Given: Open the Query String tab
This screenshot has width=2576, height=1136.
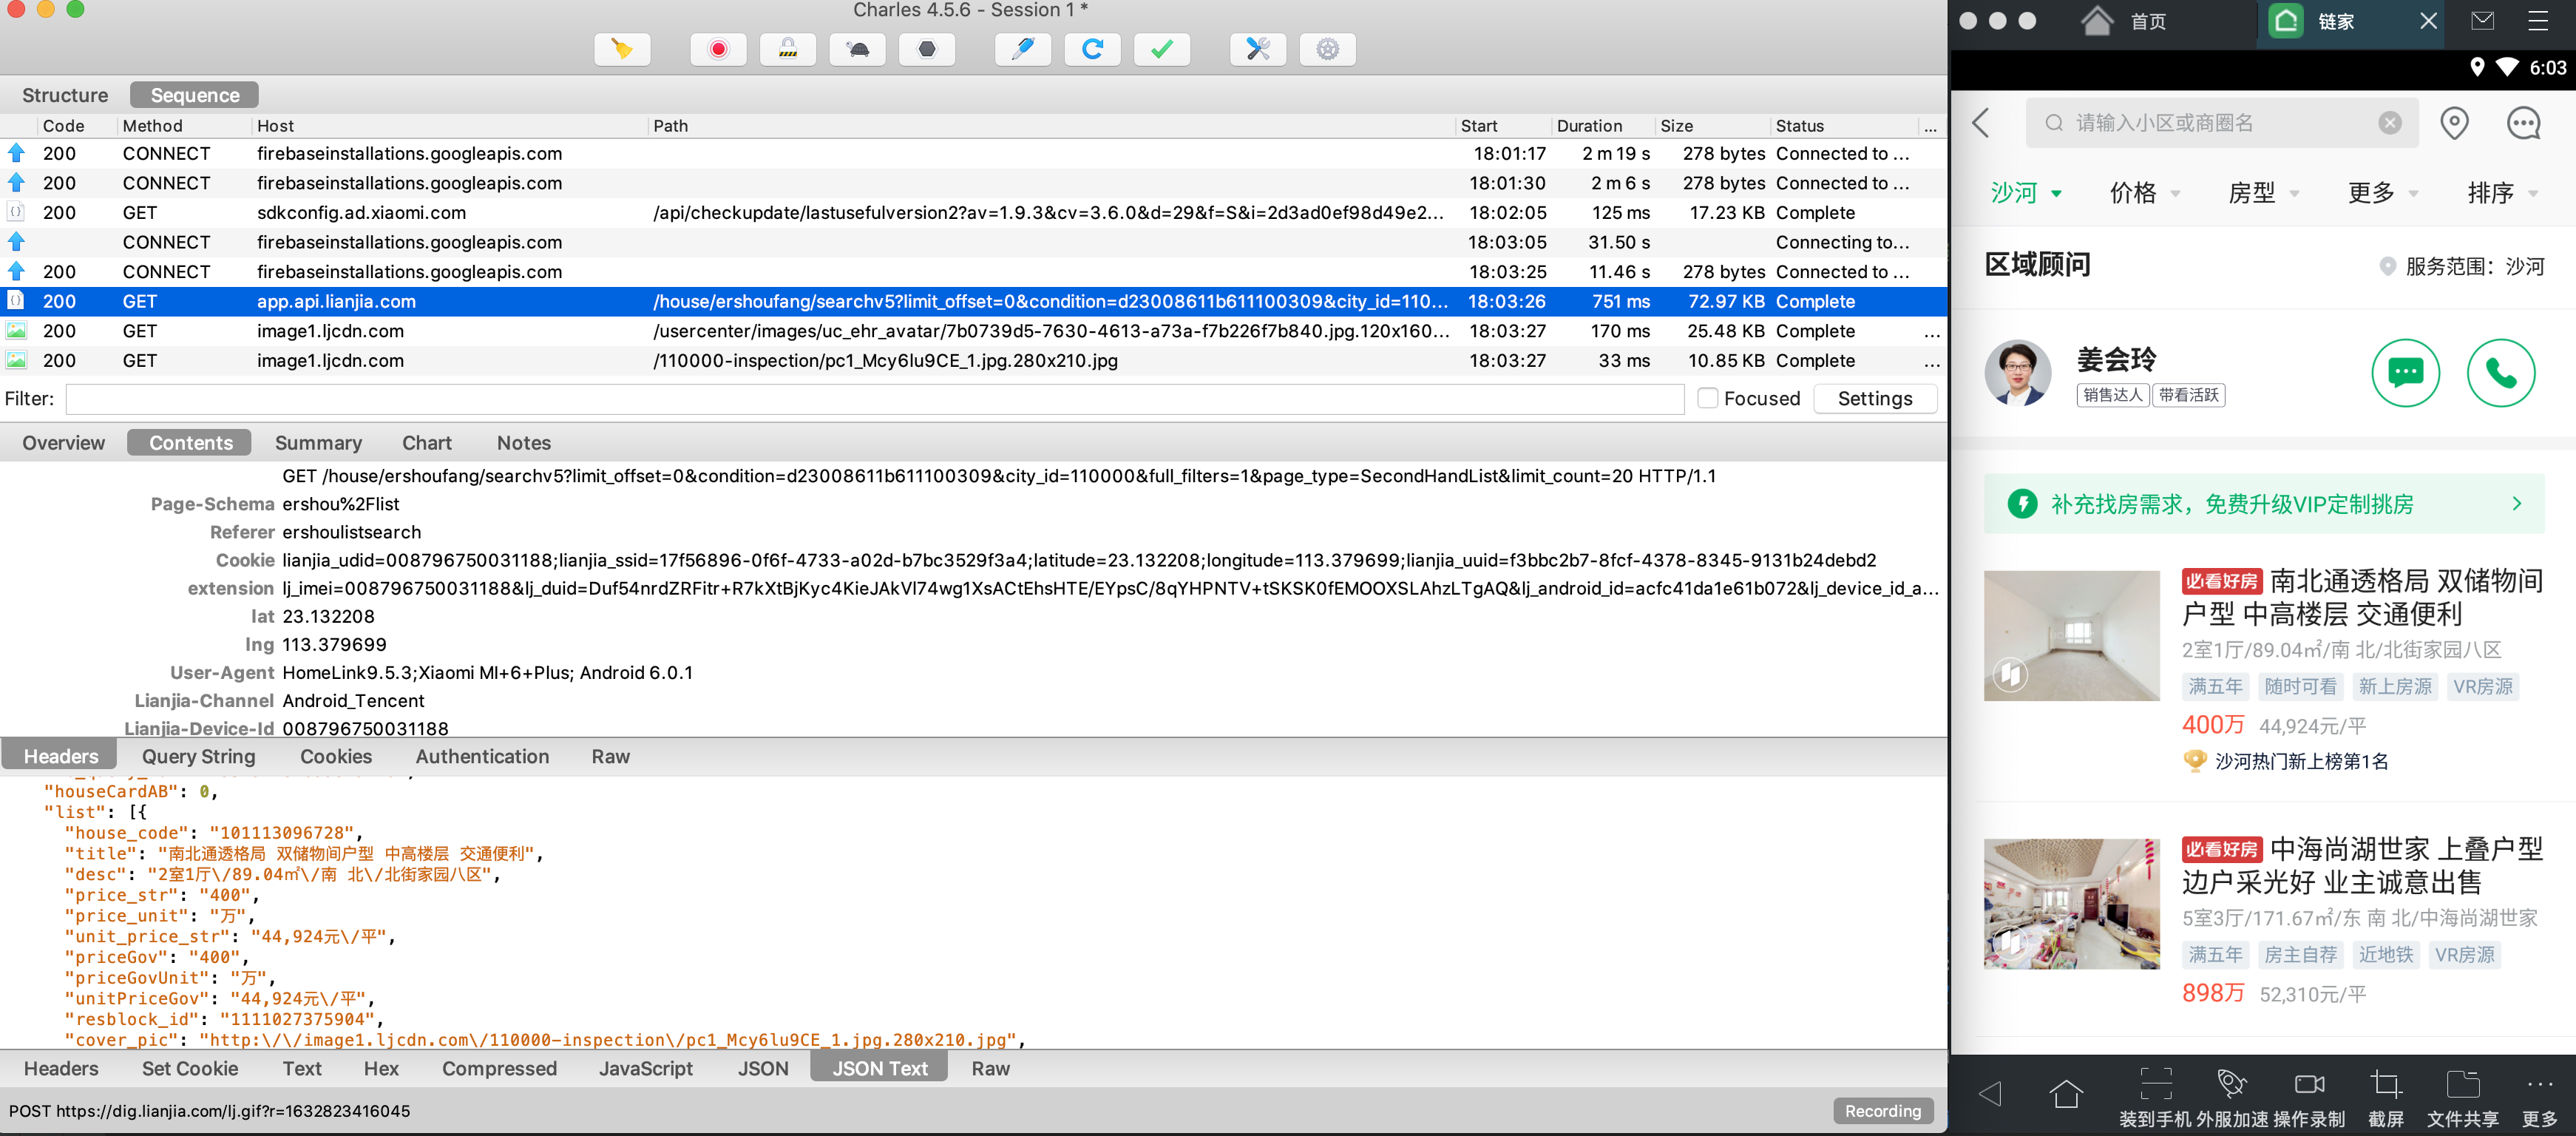Looking at the screenshot, I should pyautogui.click(x=198, y=756).
